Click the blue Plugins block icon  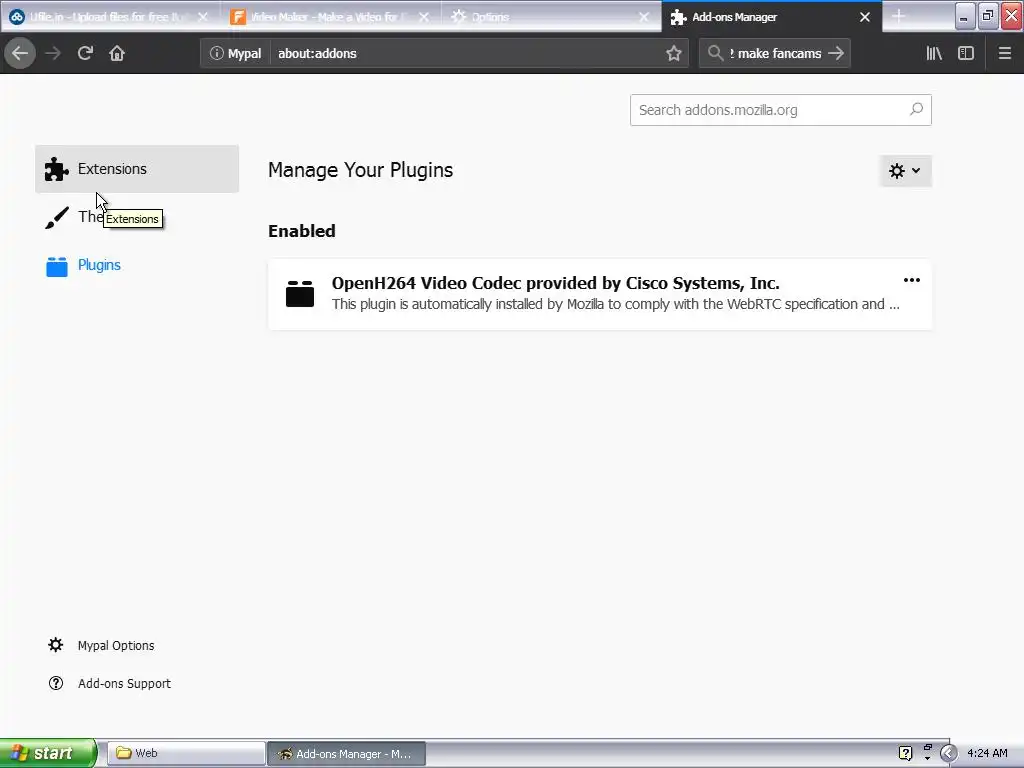[x=57, y=266]
